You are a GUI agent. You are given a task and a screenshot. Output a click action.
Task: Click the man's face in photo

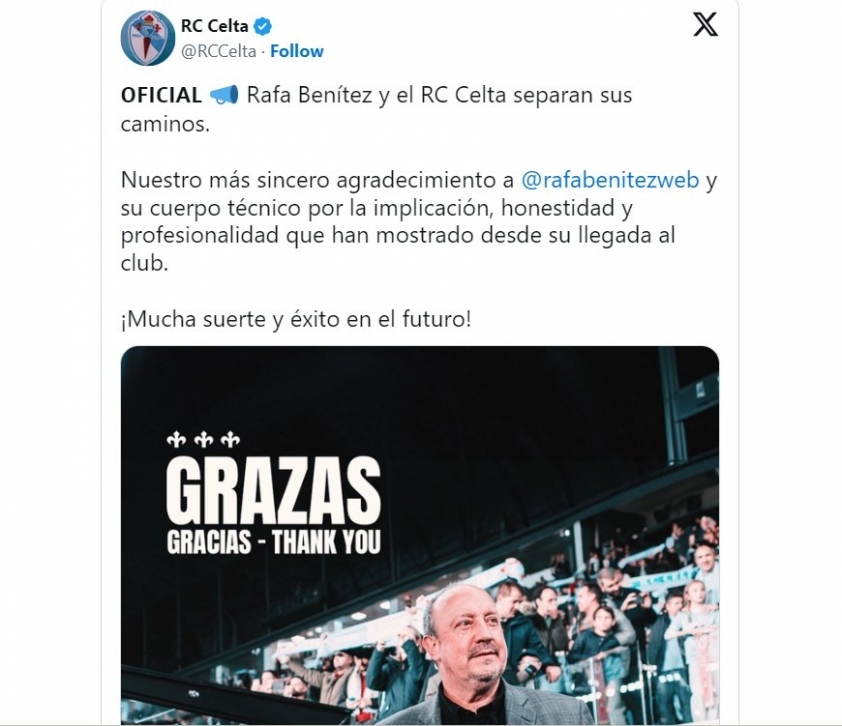pyautogui.click(x=469, y=635)
